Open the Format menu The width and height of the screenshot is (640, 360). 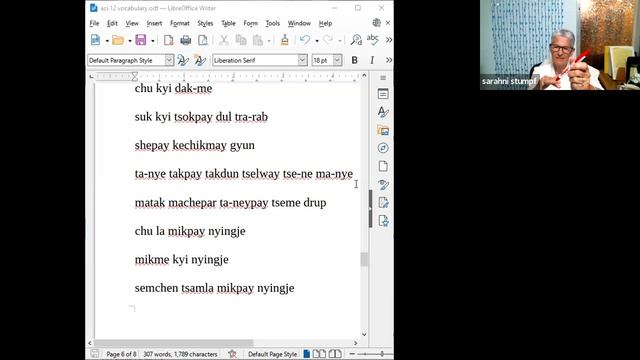(180, 23)
